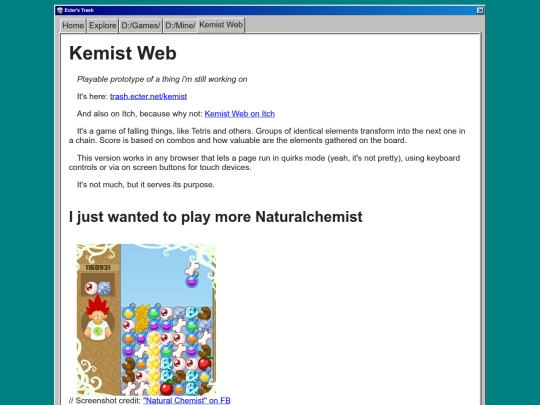Viewport: 540px width, 405px height.
Task: Open the Home tab
Action: coord(73,26)
